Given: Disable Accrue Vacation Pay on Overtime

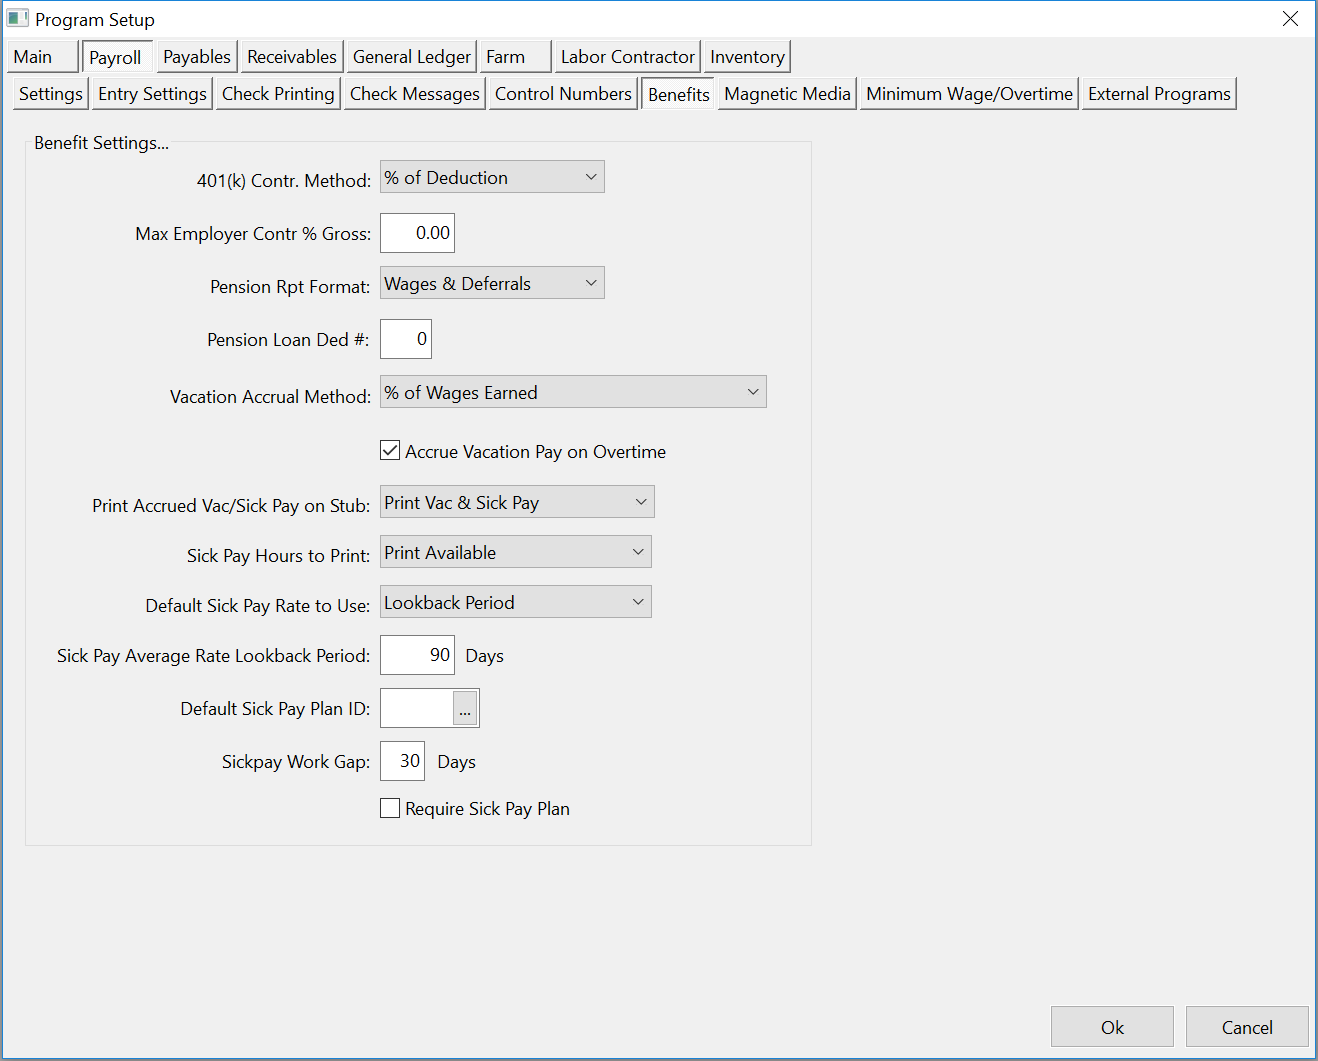Looking at the screenshot, I should pos(390,451).
